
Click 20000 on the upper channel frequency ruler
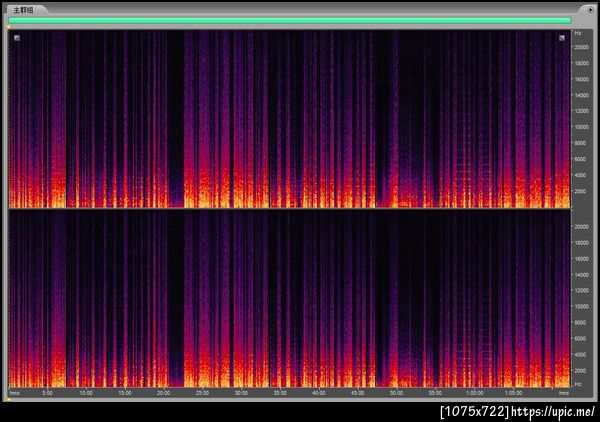[x=581, y=47]
